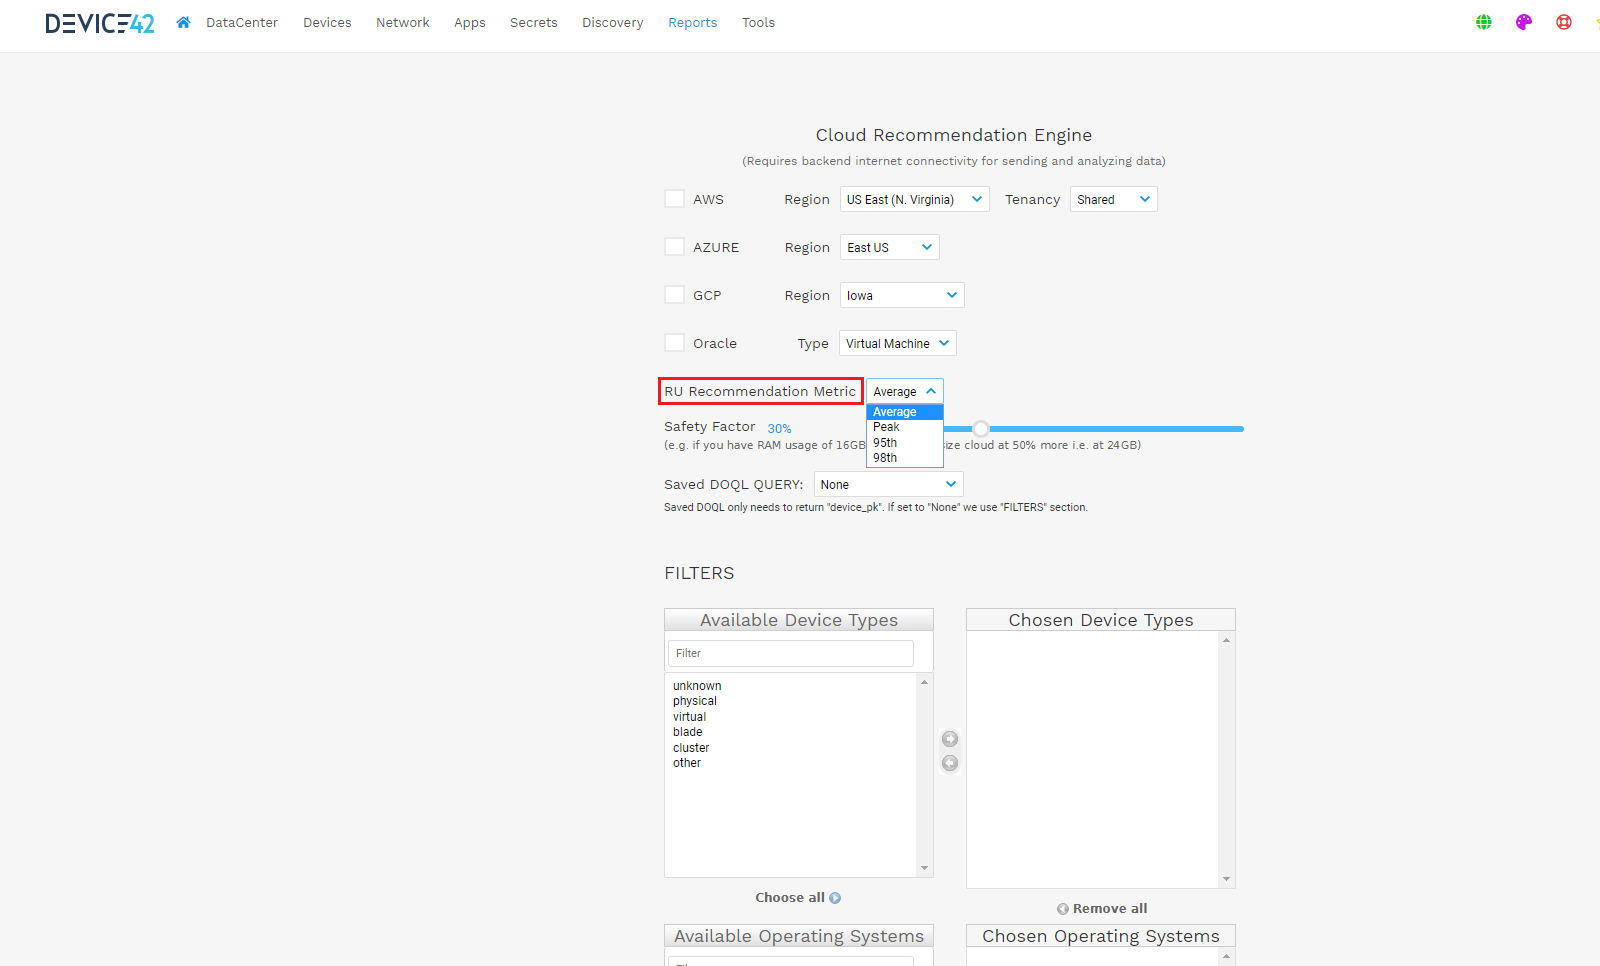Open the Tools menu
The image size is (1600, 966).
758,22
